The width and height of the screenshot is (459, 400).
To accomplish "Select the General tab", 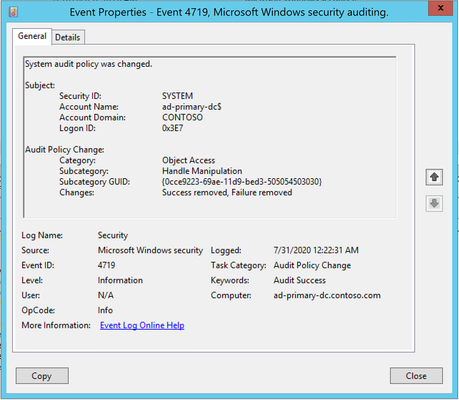I will [32, 36].
